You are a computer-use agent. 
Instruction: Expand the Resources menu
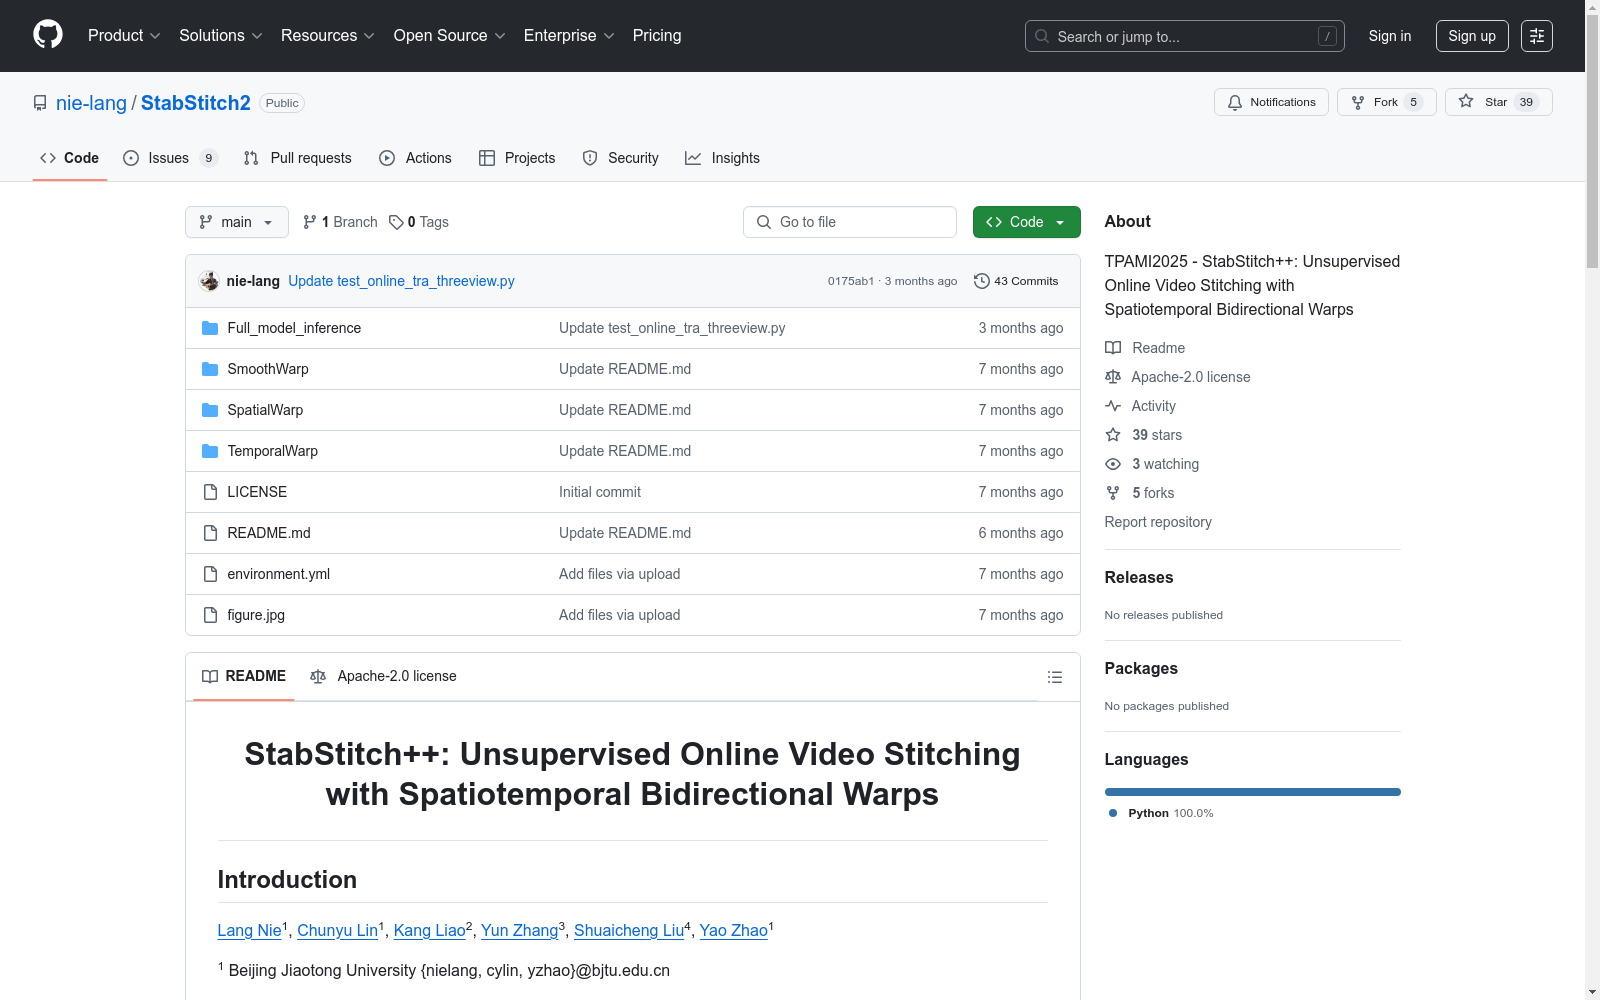(328, 36)
